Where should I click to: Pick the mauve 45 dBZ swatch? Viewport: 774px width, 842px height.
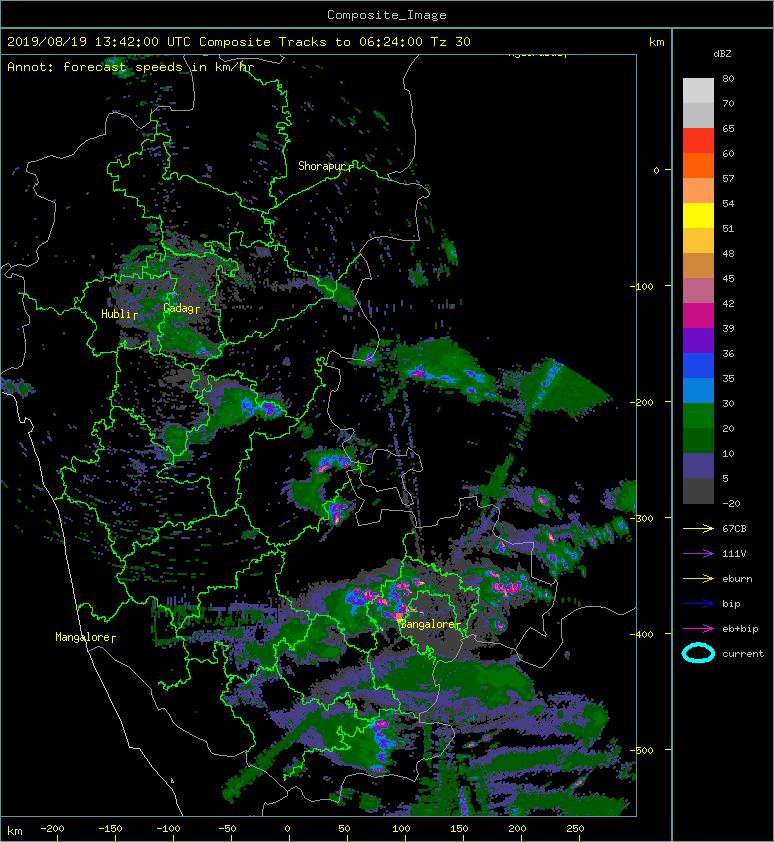(x=698, y=291)
